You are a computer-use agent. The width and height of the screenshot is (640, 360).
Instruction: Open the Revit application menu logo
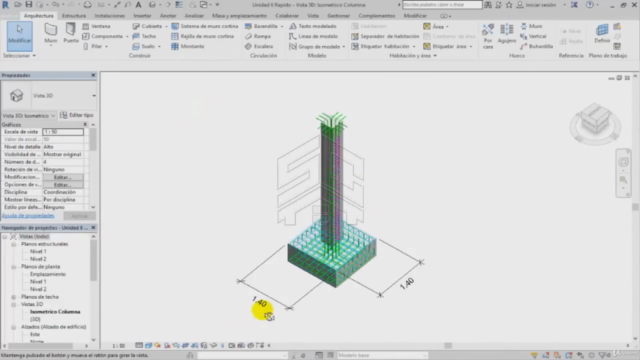coord(5,4)
